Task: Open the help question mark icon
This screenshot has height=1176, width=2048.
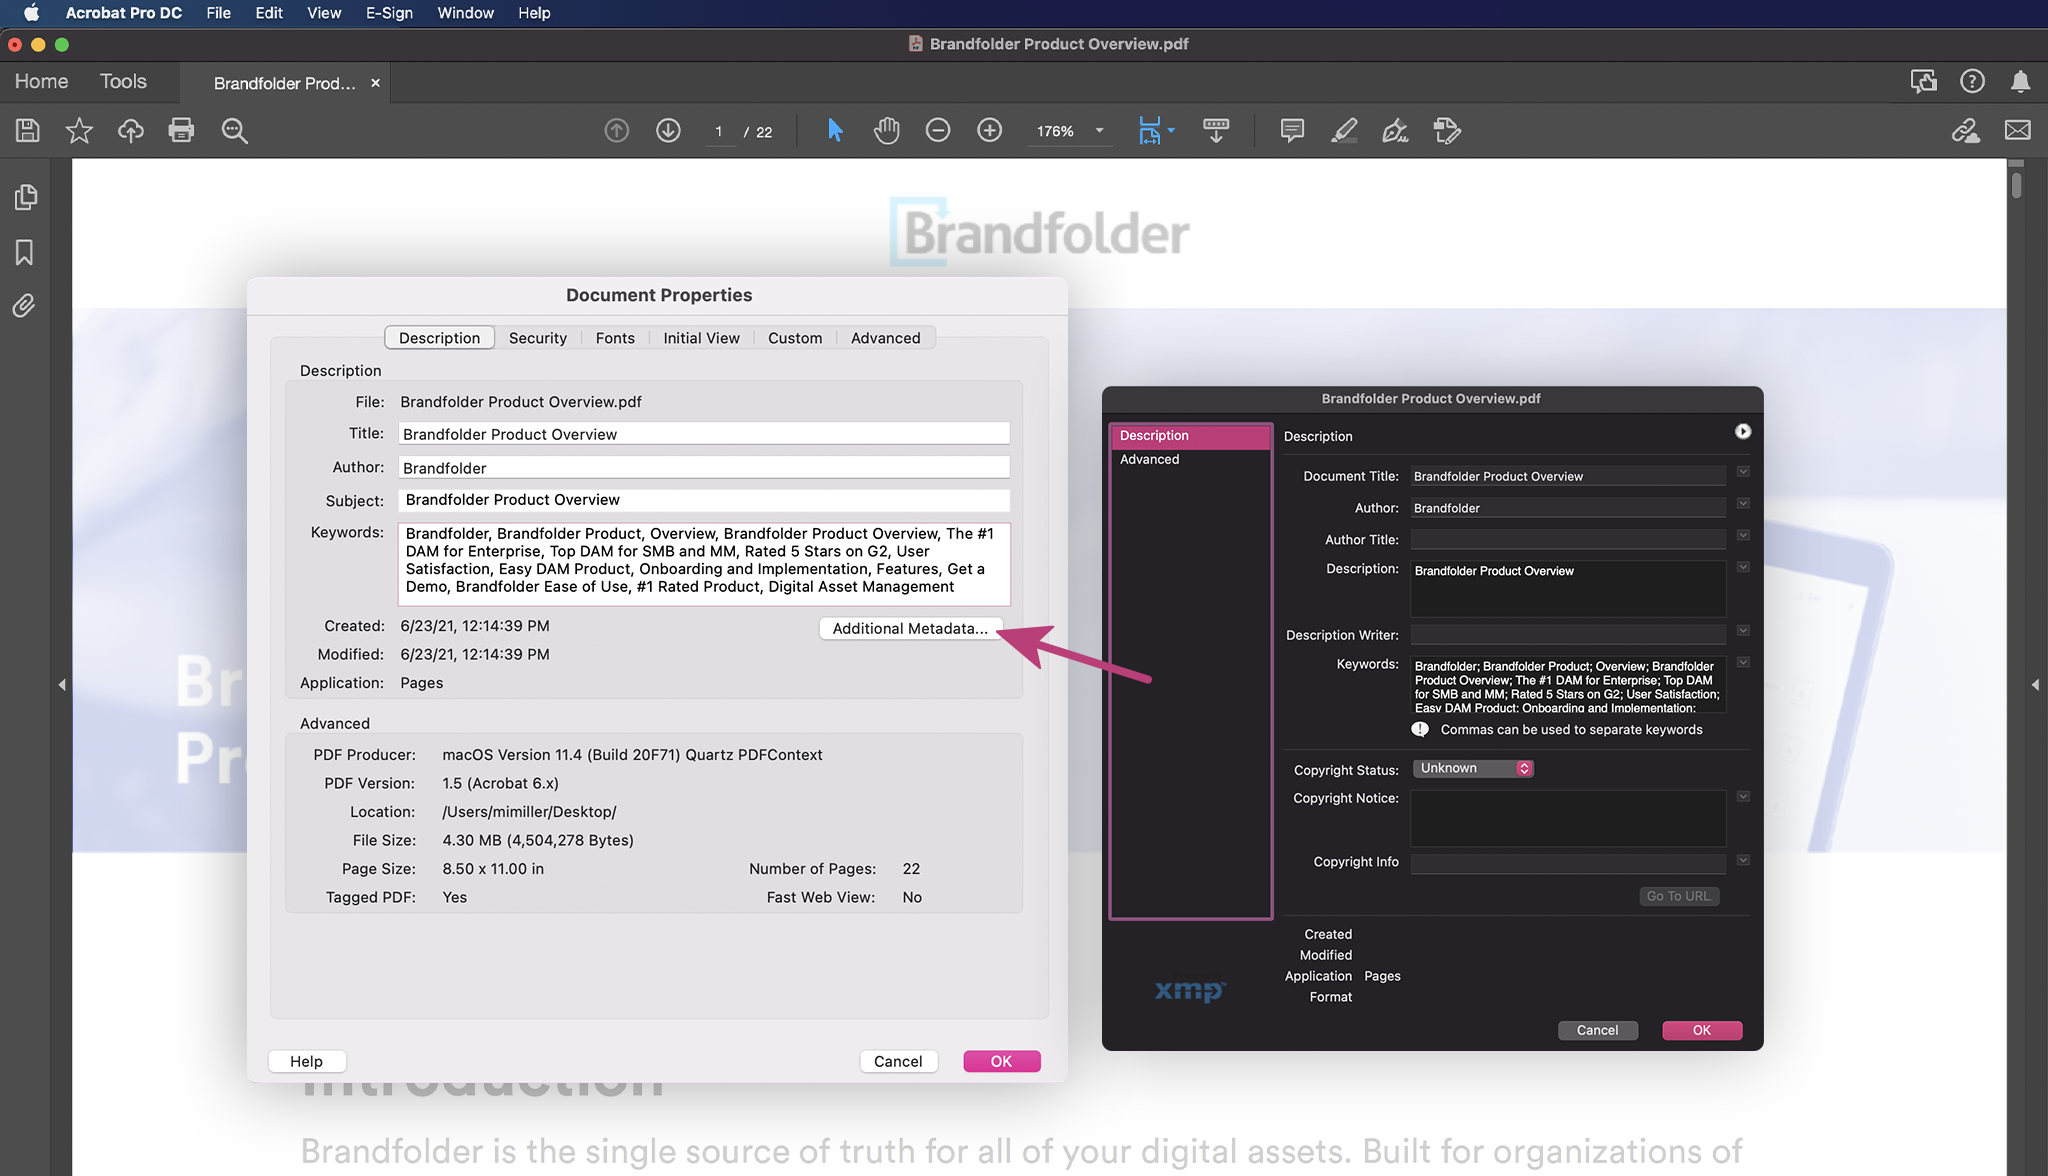Action: coord(1972,81)
